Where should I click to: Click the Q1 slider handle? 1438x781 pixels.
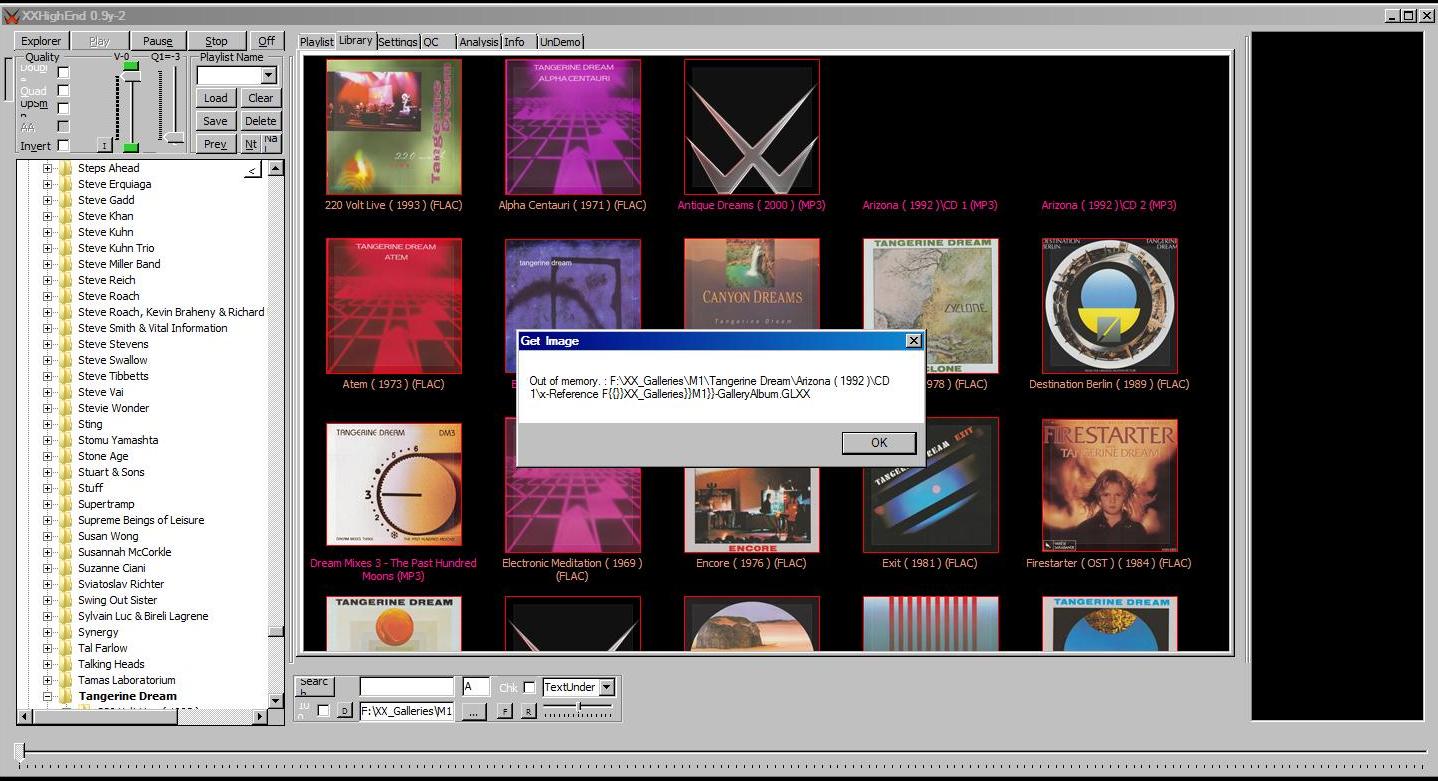(x=175, y=139)
